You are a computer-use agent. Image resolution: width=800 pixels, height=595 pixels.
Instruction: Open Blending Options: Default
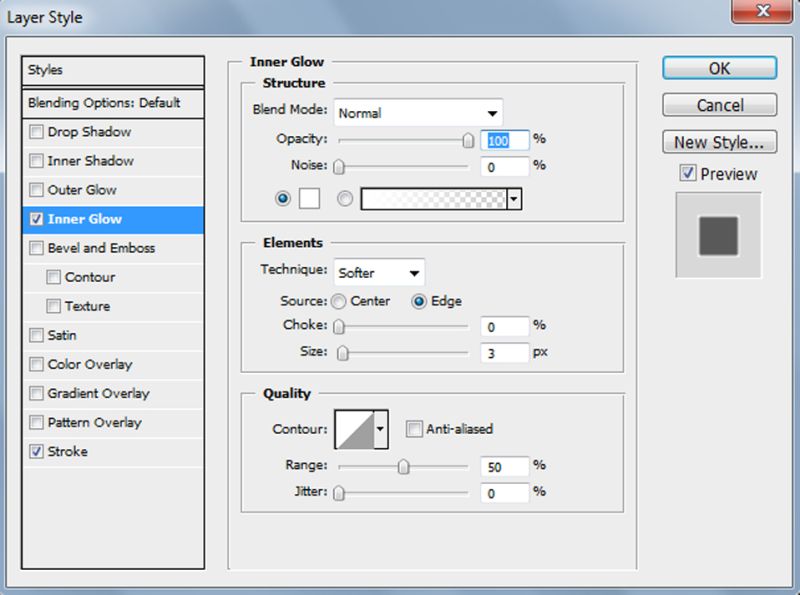click(113, 103)
